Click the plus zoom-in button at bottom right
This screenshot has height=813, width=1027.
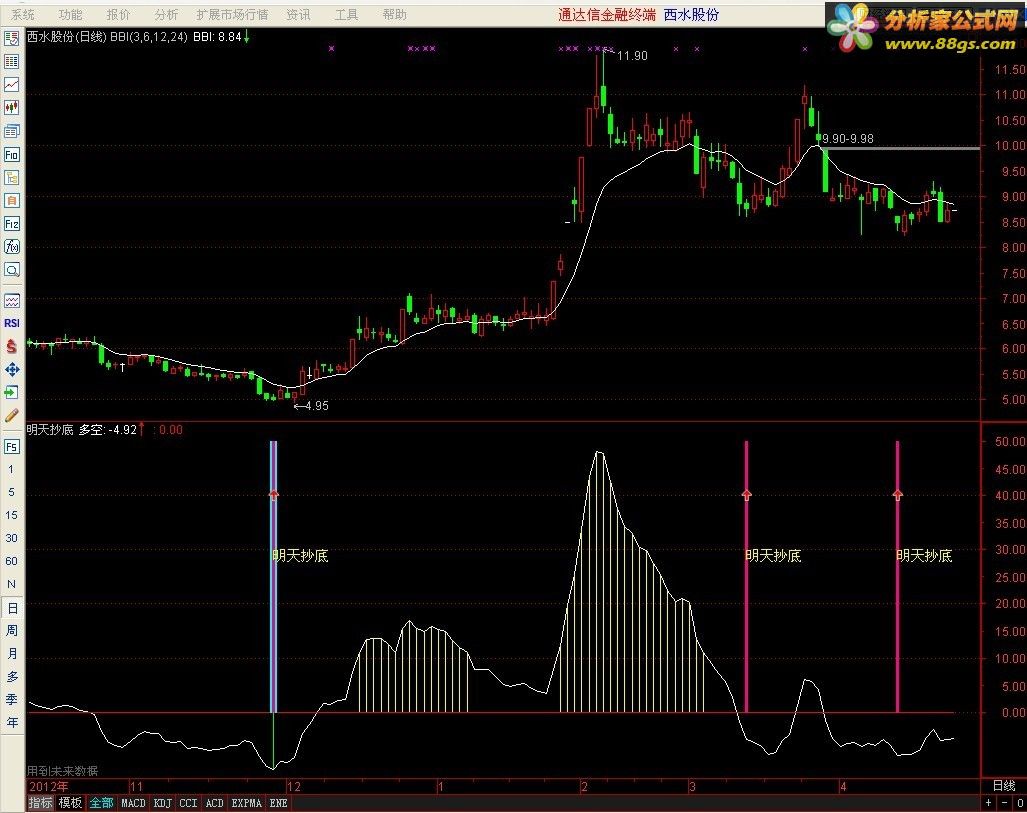tap(989, 803)
